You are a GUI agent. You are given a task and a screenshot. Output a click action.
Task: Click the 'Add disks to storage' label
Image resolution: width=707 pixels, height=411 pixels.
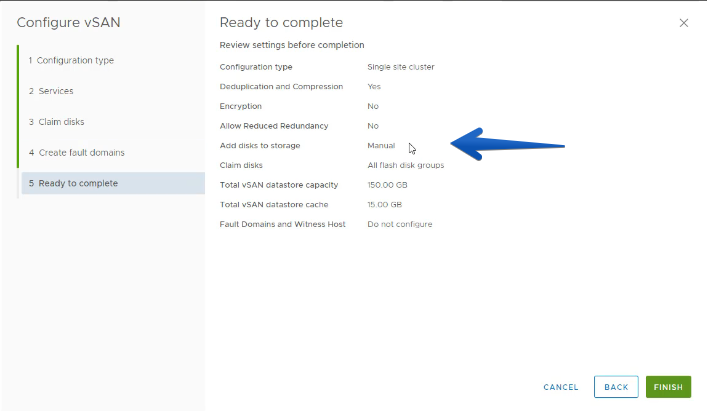point(260,146)
